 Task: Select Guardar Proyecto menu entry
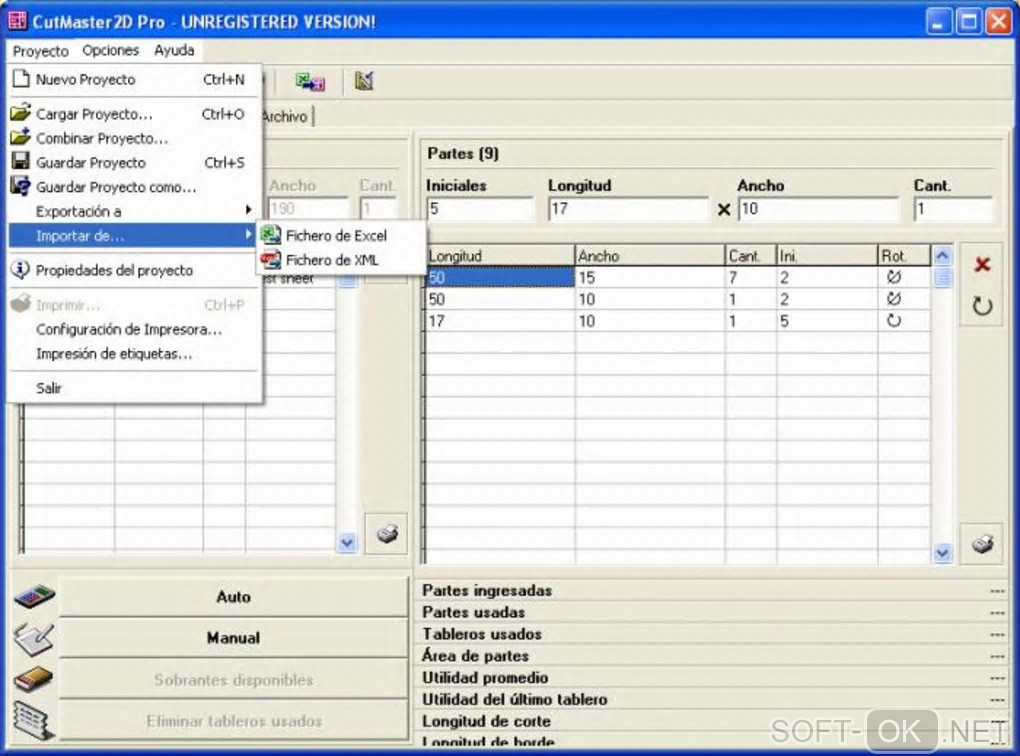133,163
